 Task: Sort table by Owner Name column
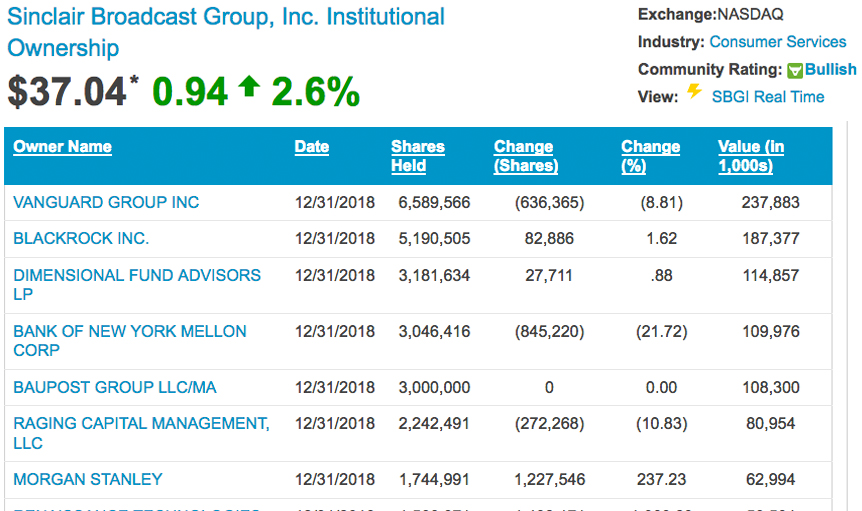[x=62, y=147]
